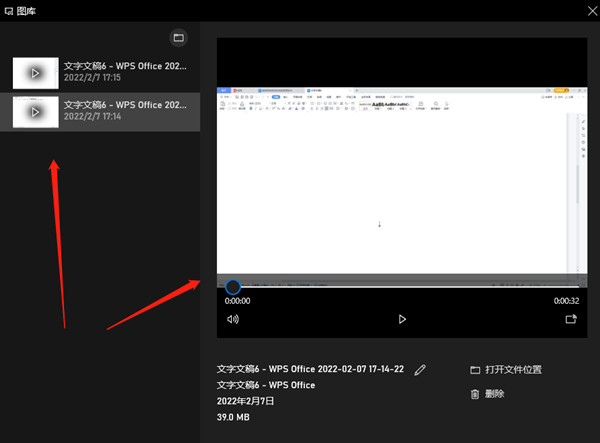Click the 图库 gallery icon in the title bar

click(x=8, y=11)
